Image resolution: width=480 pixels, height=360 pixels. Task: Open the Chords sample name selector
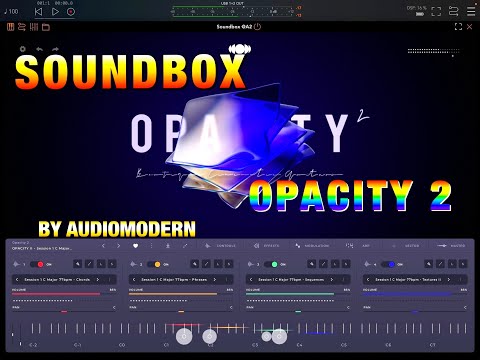[57, 279]
